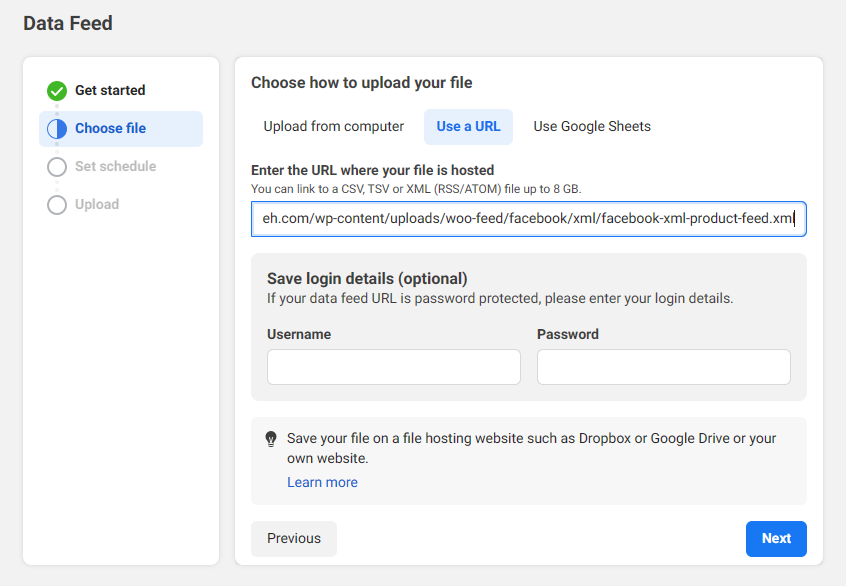Click the file URL input field
The height and width of the screenshot is (586, 846).
528,219
